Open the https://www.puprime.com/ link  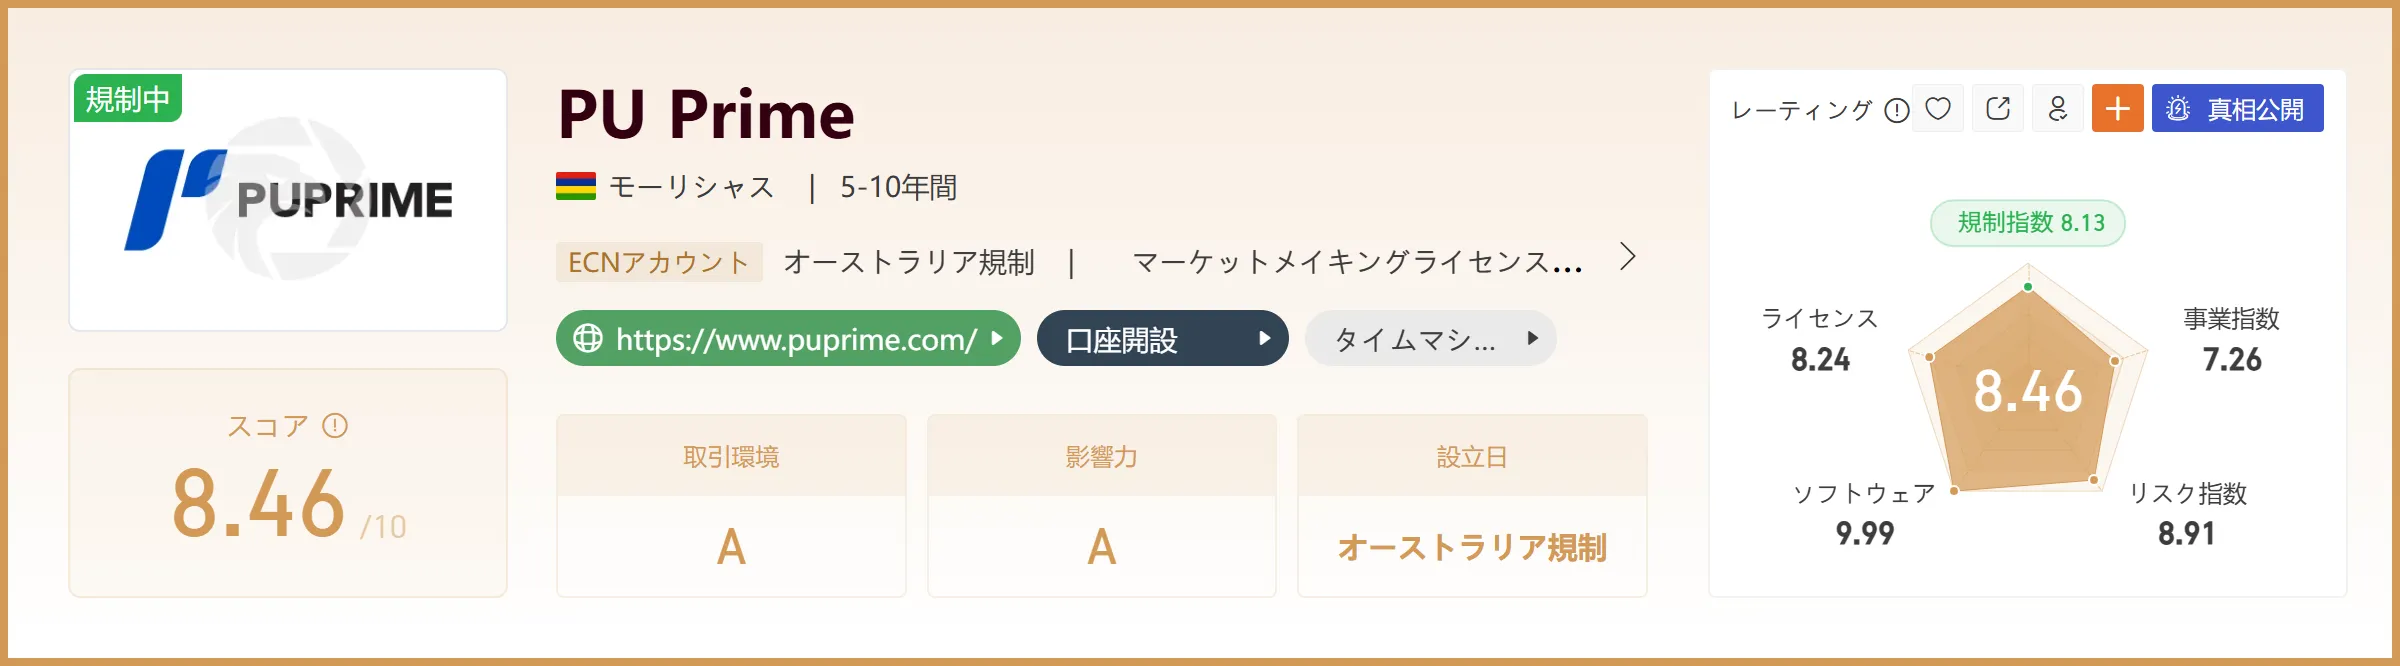pyautogui.click(x=788, y=338)
